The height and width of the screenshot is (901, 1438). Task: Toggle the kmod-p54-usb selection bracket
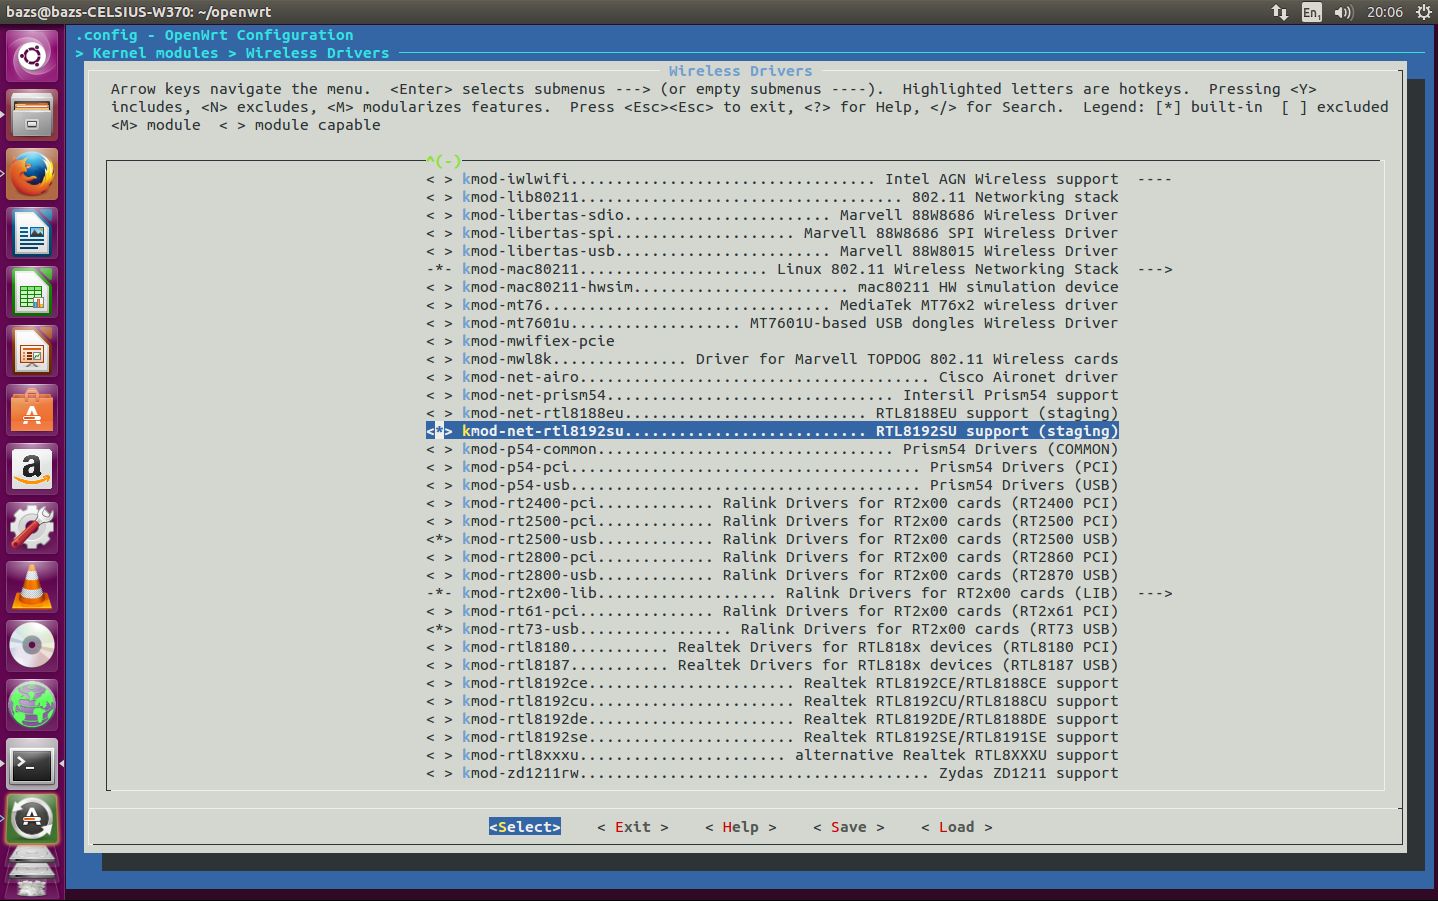[439, 485]
